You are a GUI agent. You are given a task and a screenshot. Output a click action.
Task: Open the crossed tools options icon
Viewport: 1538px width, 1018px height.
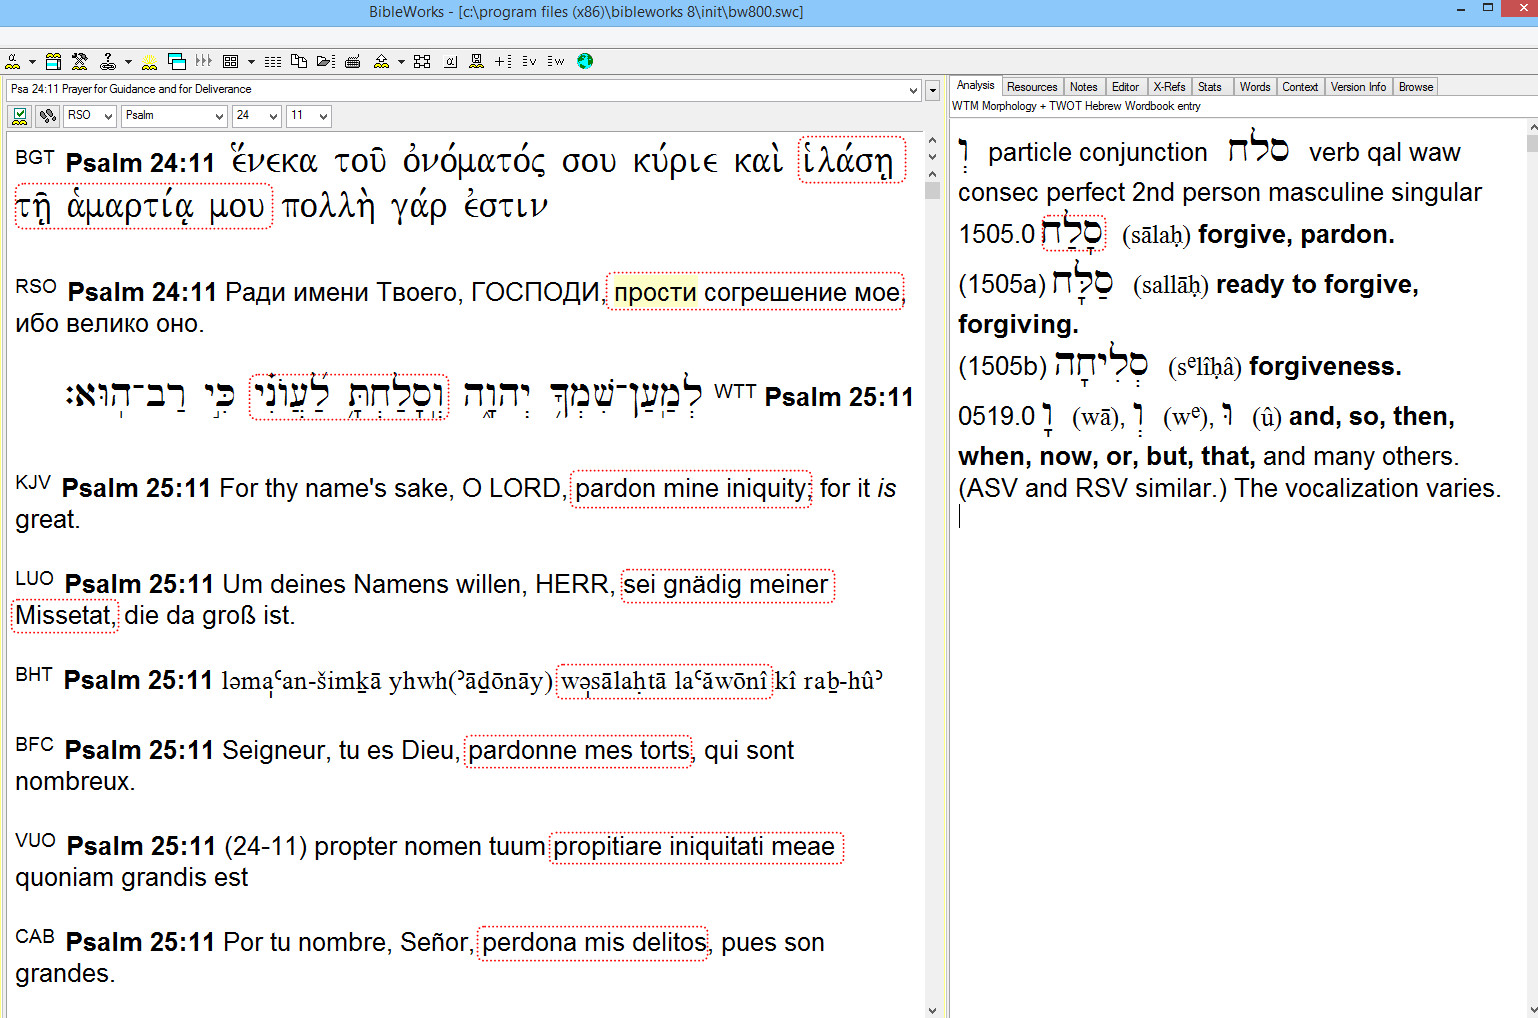coord(81,61)
